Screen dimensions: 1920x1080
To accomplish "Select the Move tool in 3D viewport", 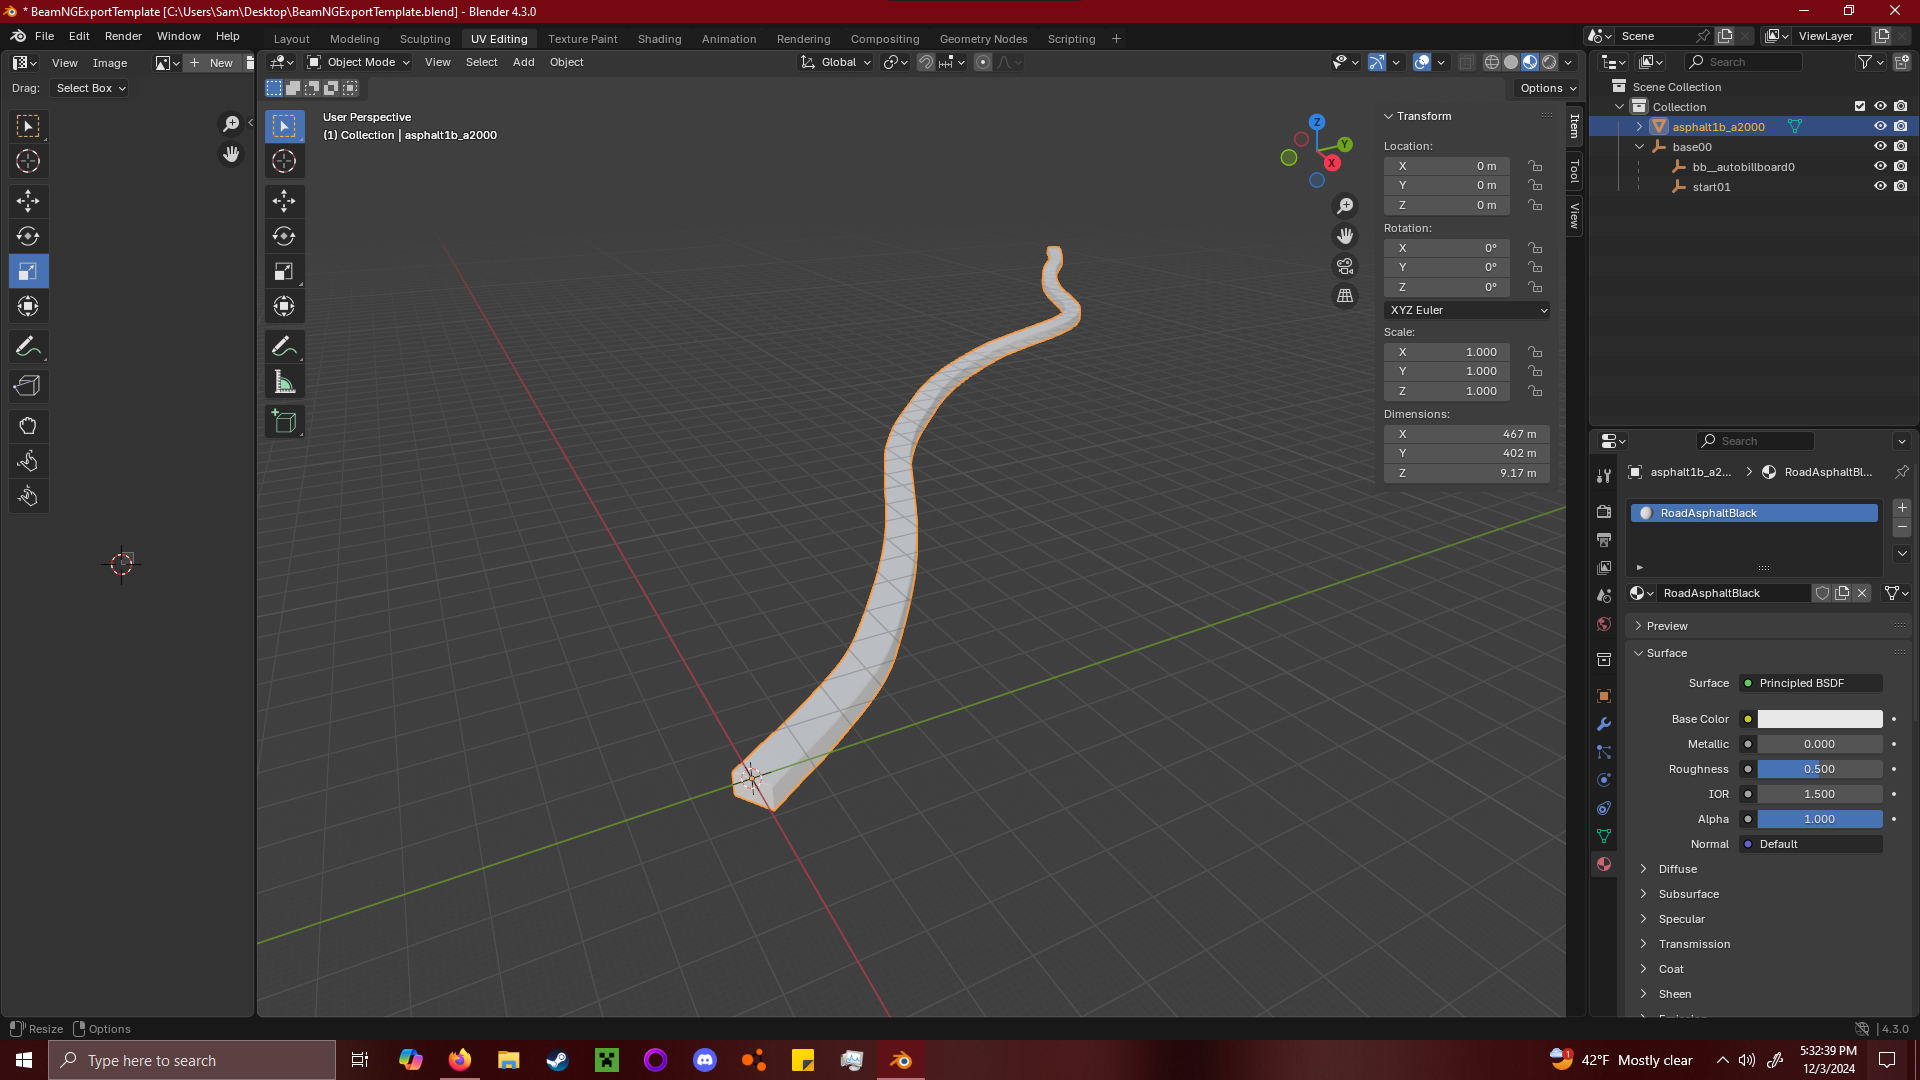I will coord(284,201).
